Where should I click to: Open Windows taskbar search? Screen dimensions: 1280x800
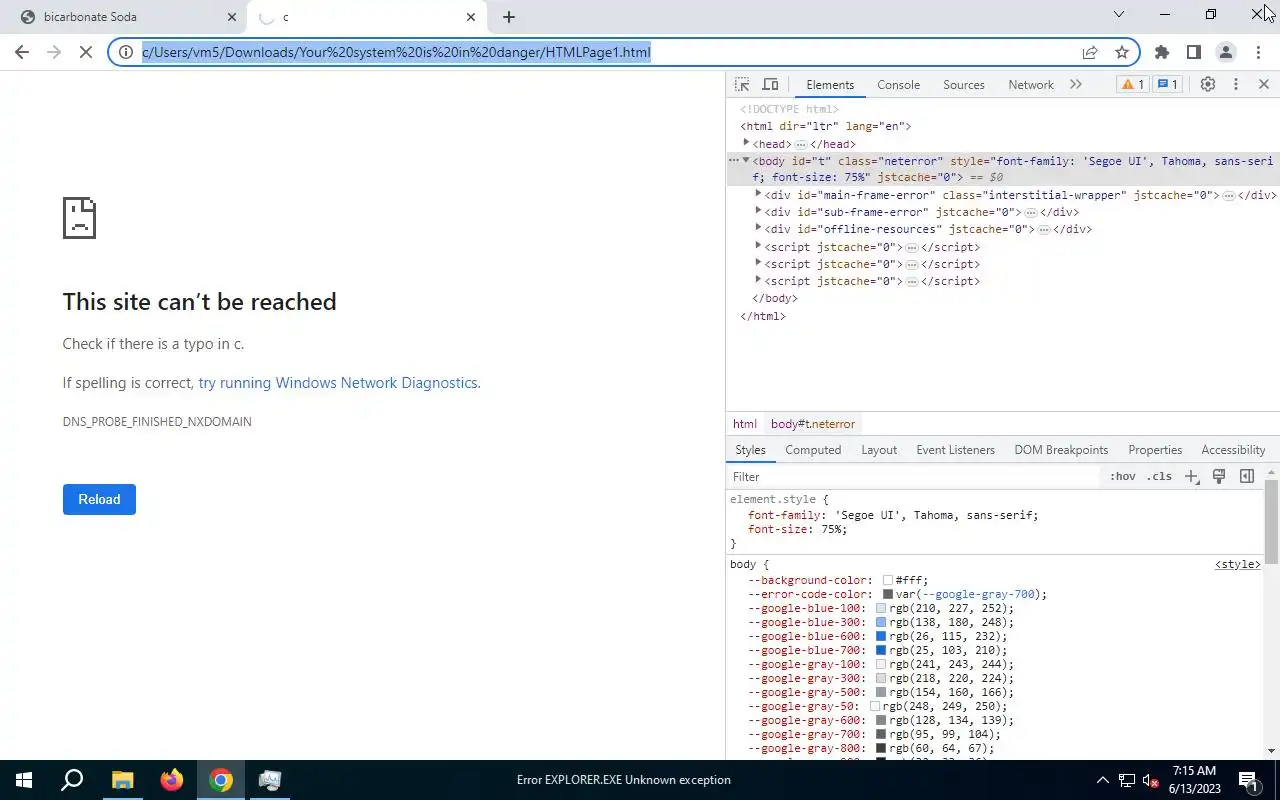(x=72, y=780)
